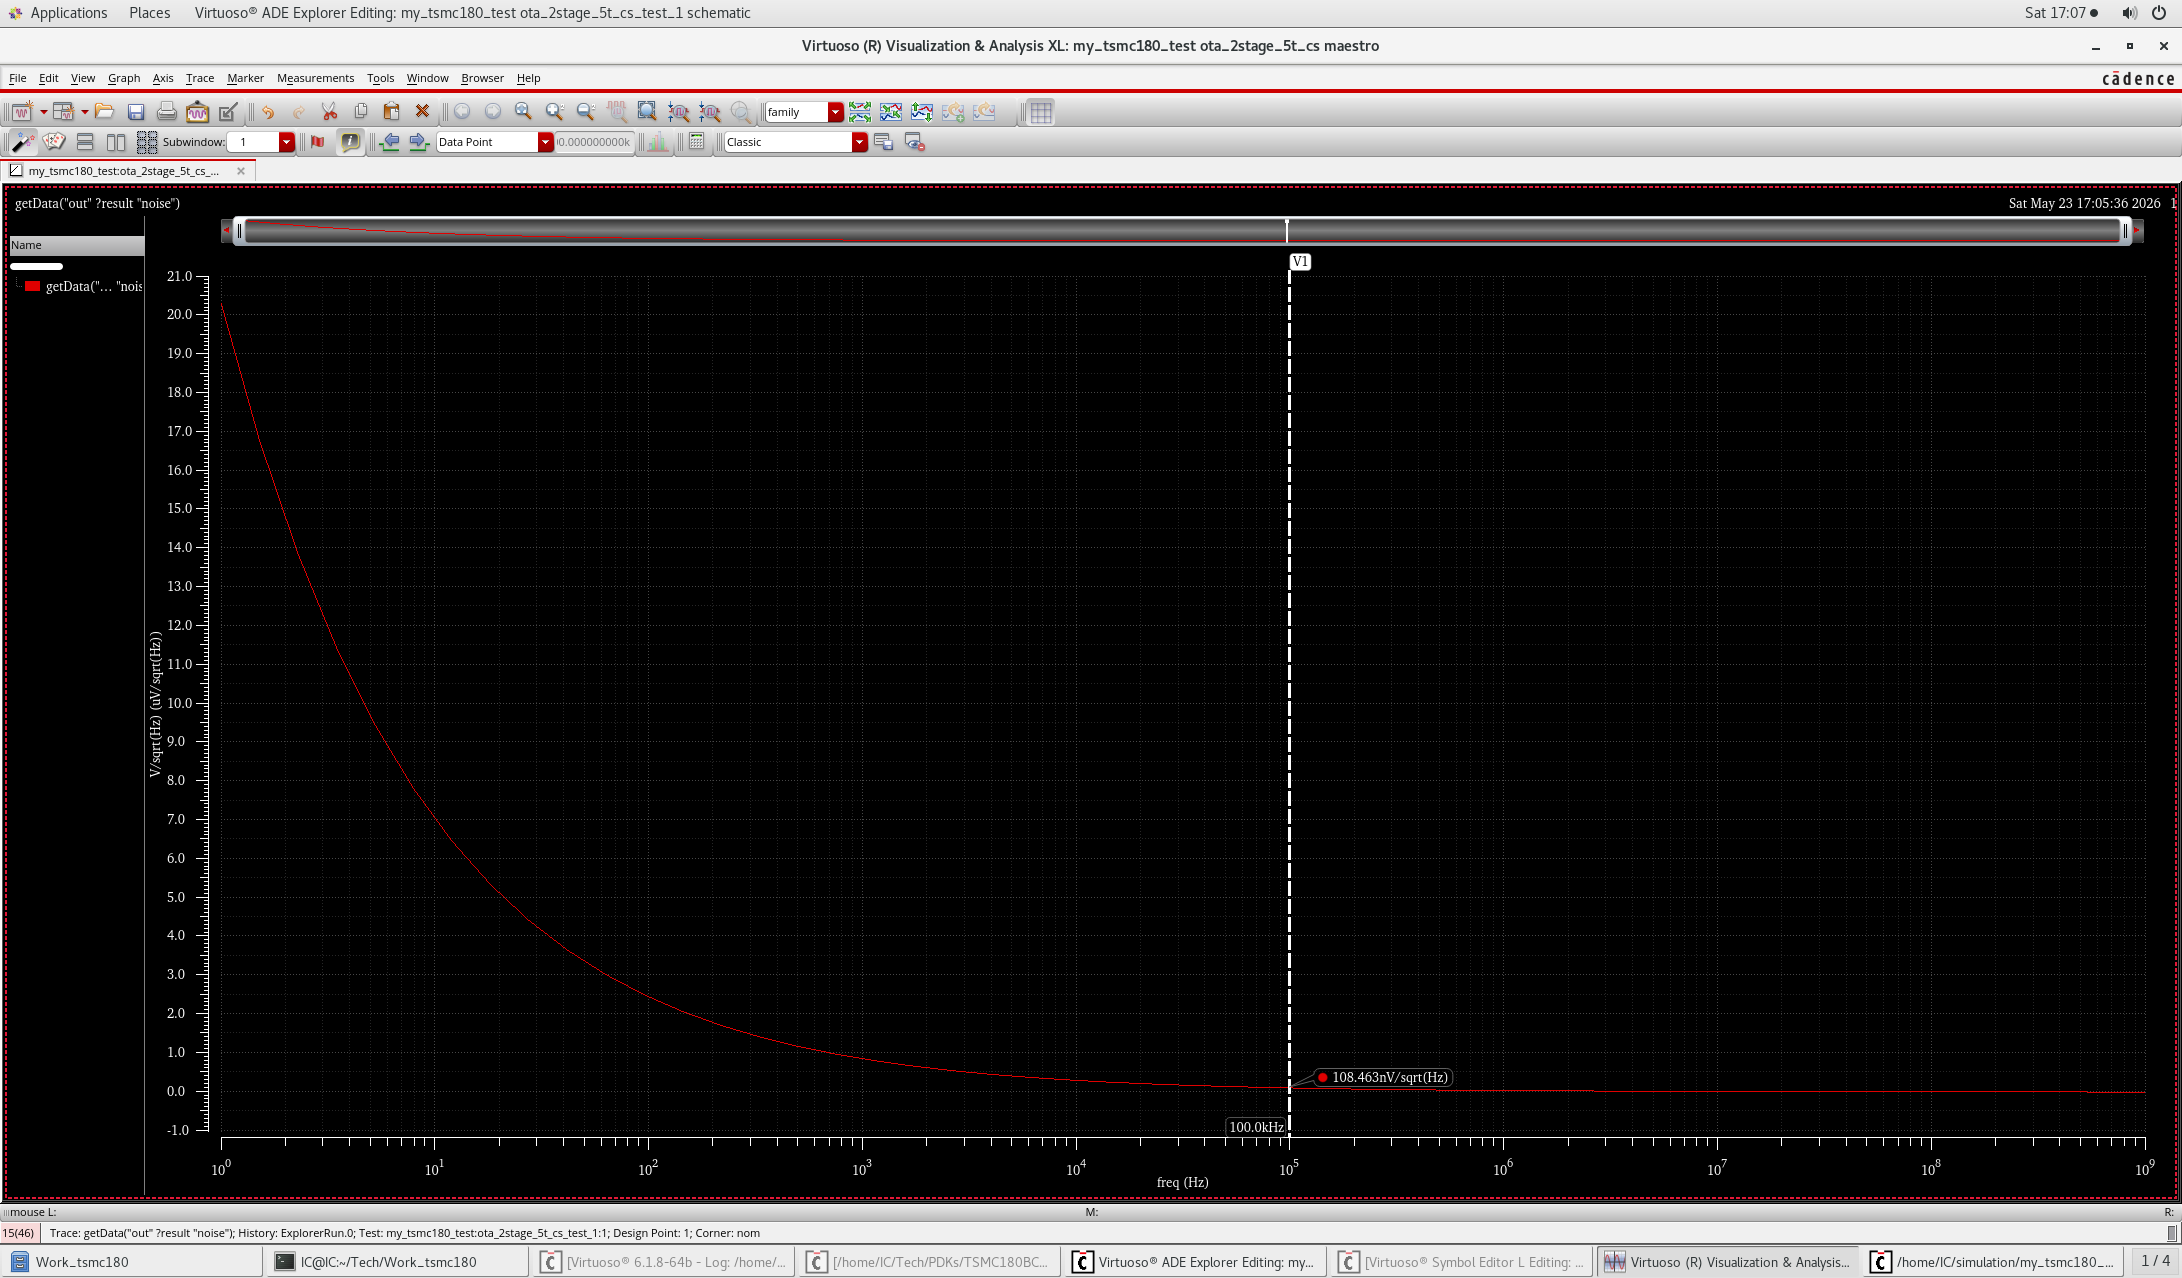
Task: Open the calculator icon
Action: click(697, 142)
